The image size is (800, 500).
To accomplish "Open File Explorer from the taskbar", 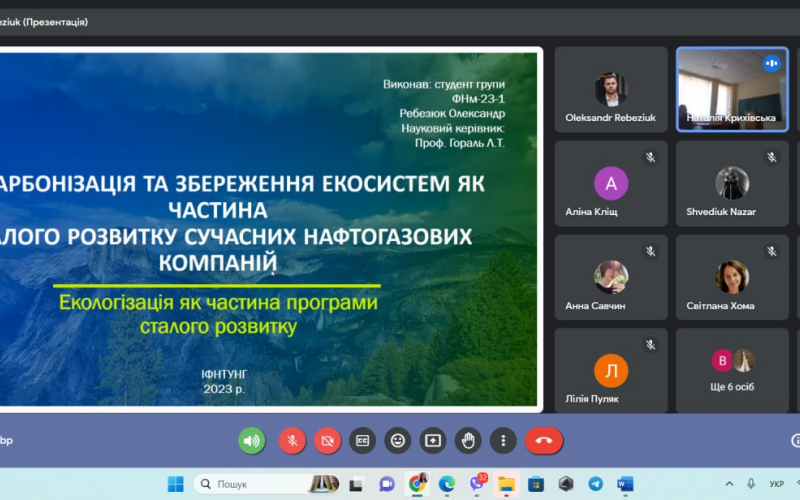I will 507,484.
